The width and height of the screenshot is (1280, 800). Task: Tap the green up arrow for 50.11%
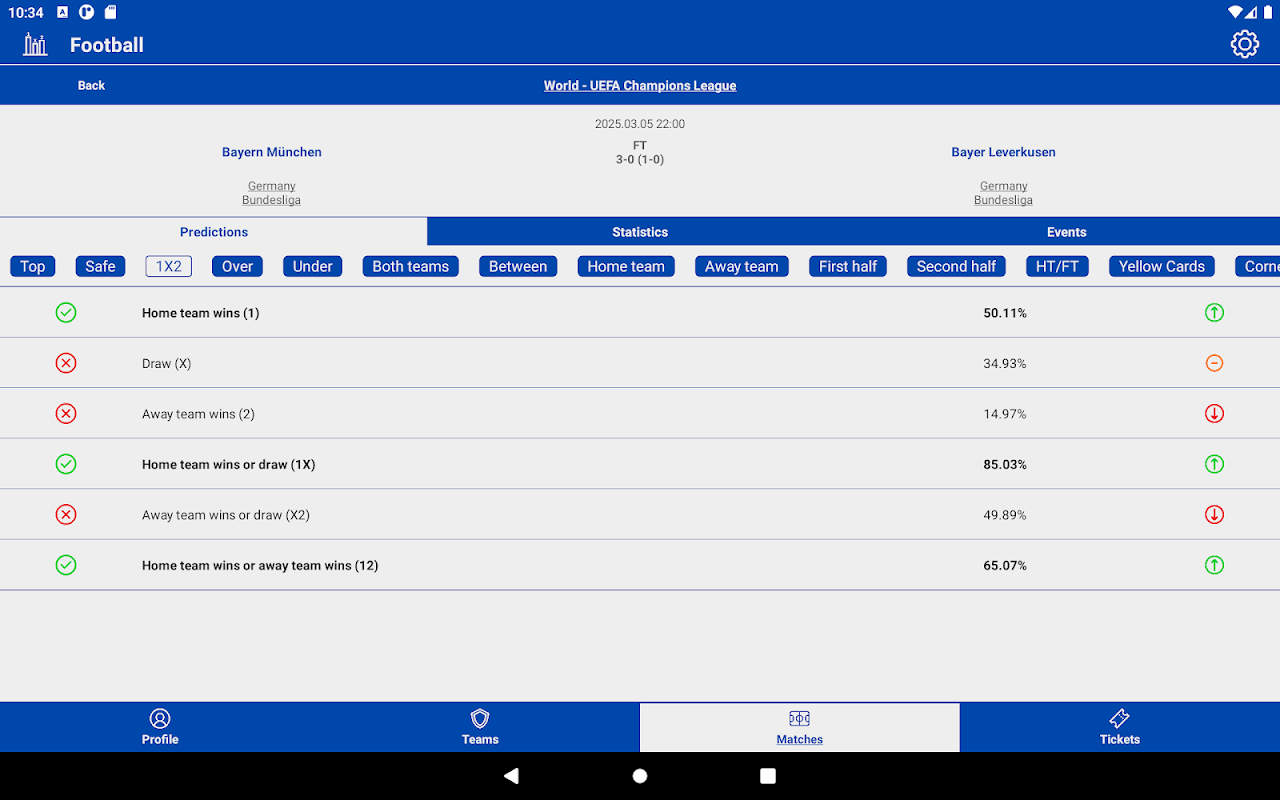click(1214, 313)
